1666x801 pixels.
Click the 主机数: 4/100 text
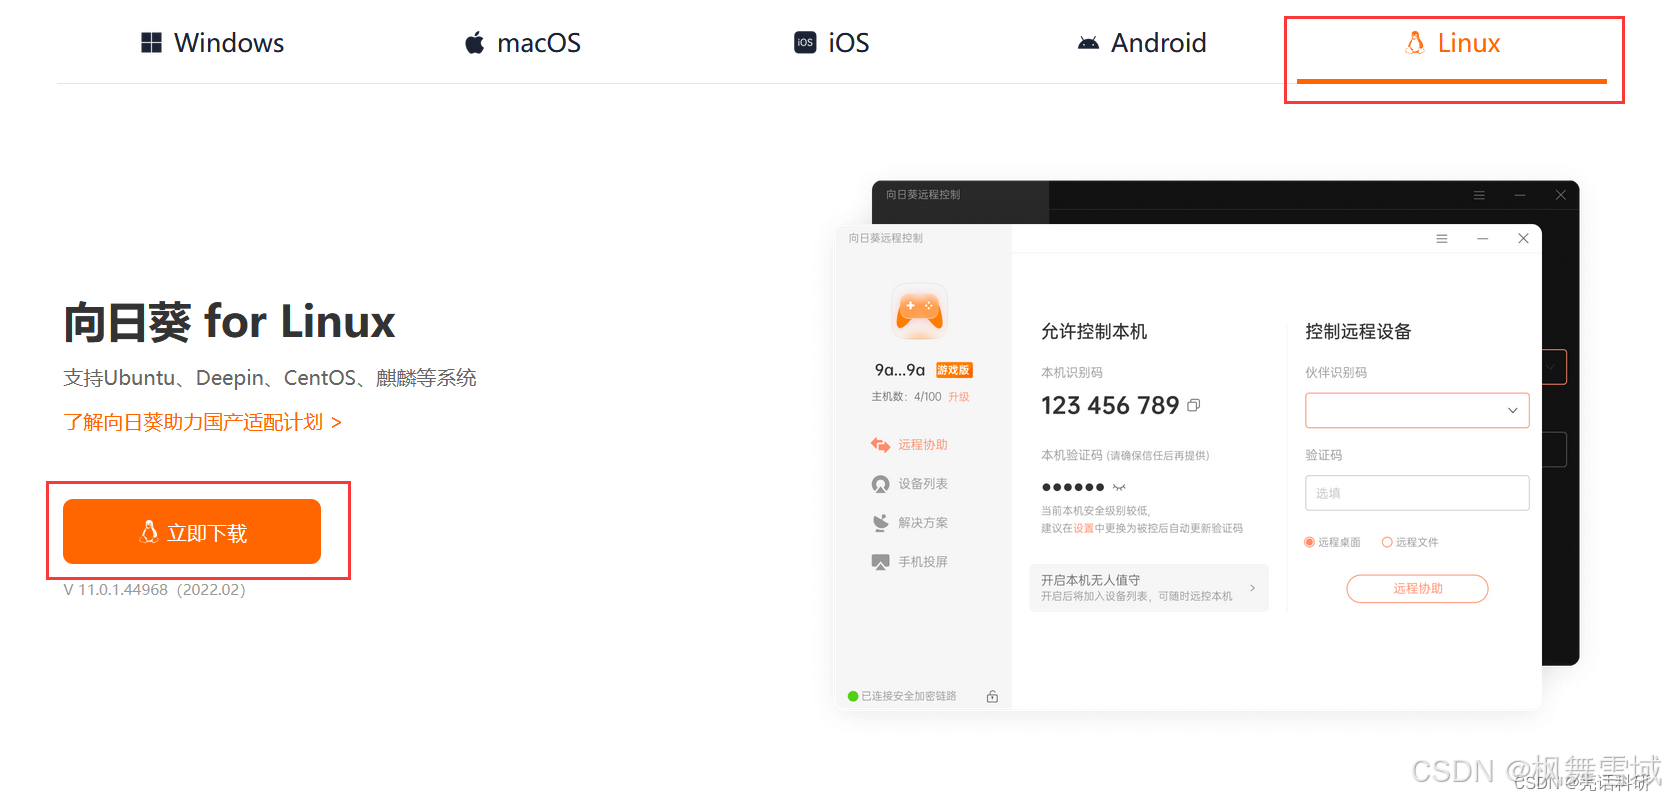click(906, 397)
